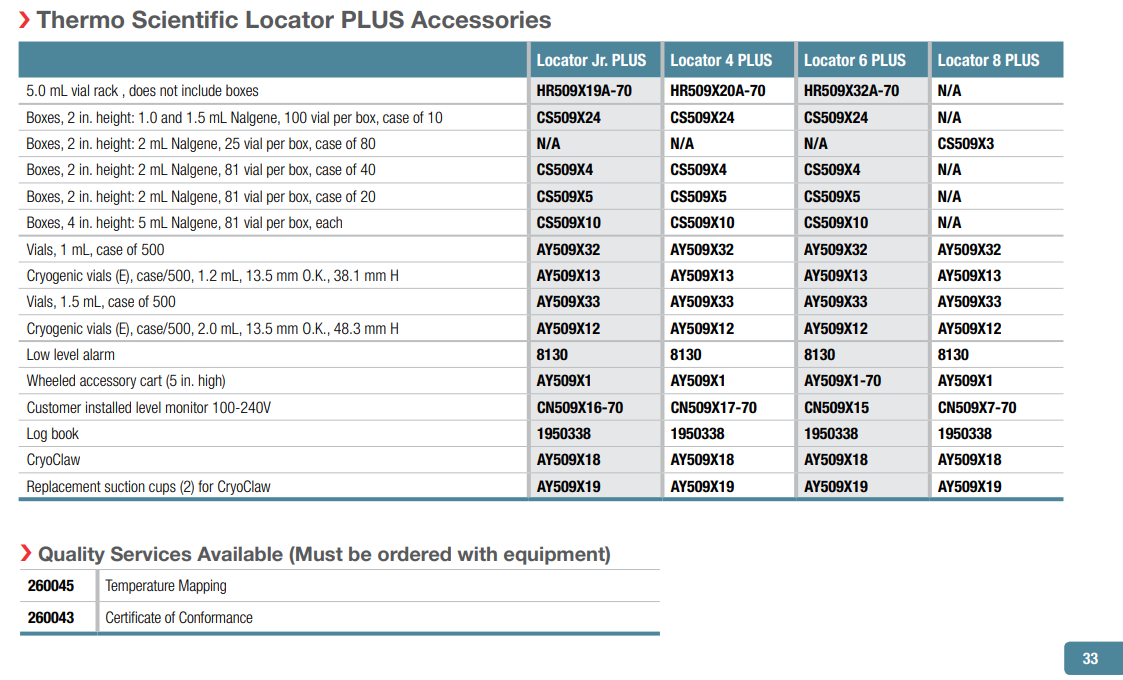Click the "Replacement suction cups (2) for CryoClaw" label
This screenshot has height=680, width=1123.
pyautogui.click(x=148, y=487)
